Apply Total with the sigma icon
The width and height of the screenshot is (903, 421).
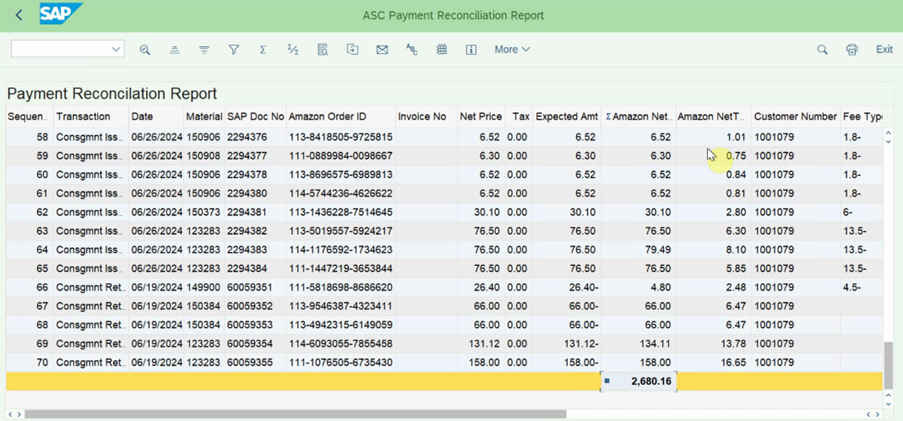point(263,50)
